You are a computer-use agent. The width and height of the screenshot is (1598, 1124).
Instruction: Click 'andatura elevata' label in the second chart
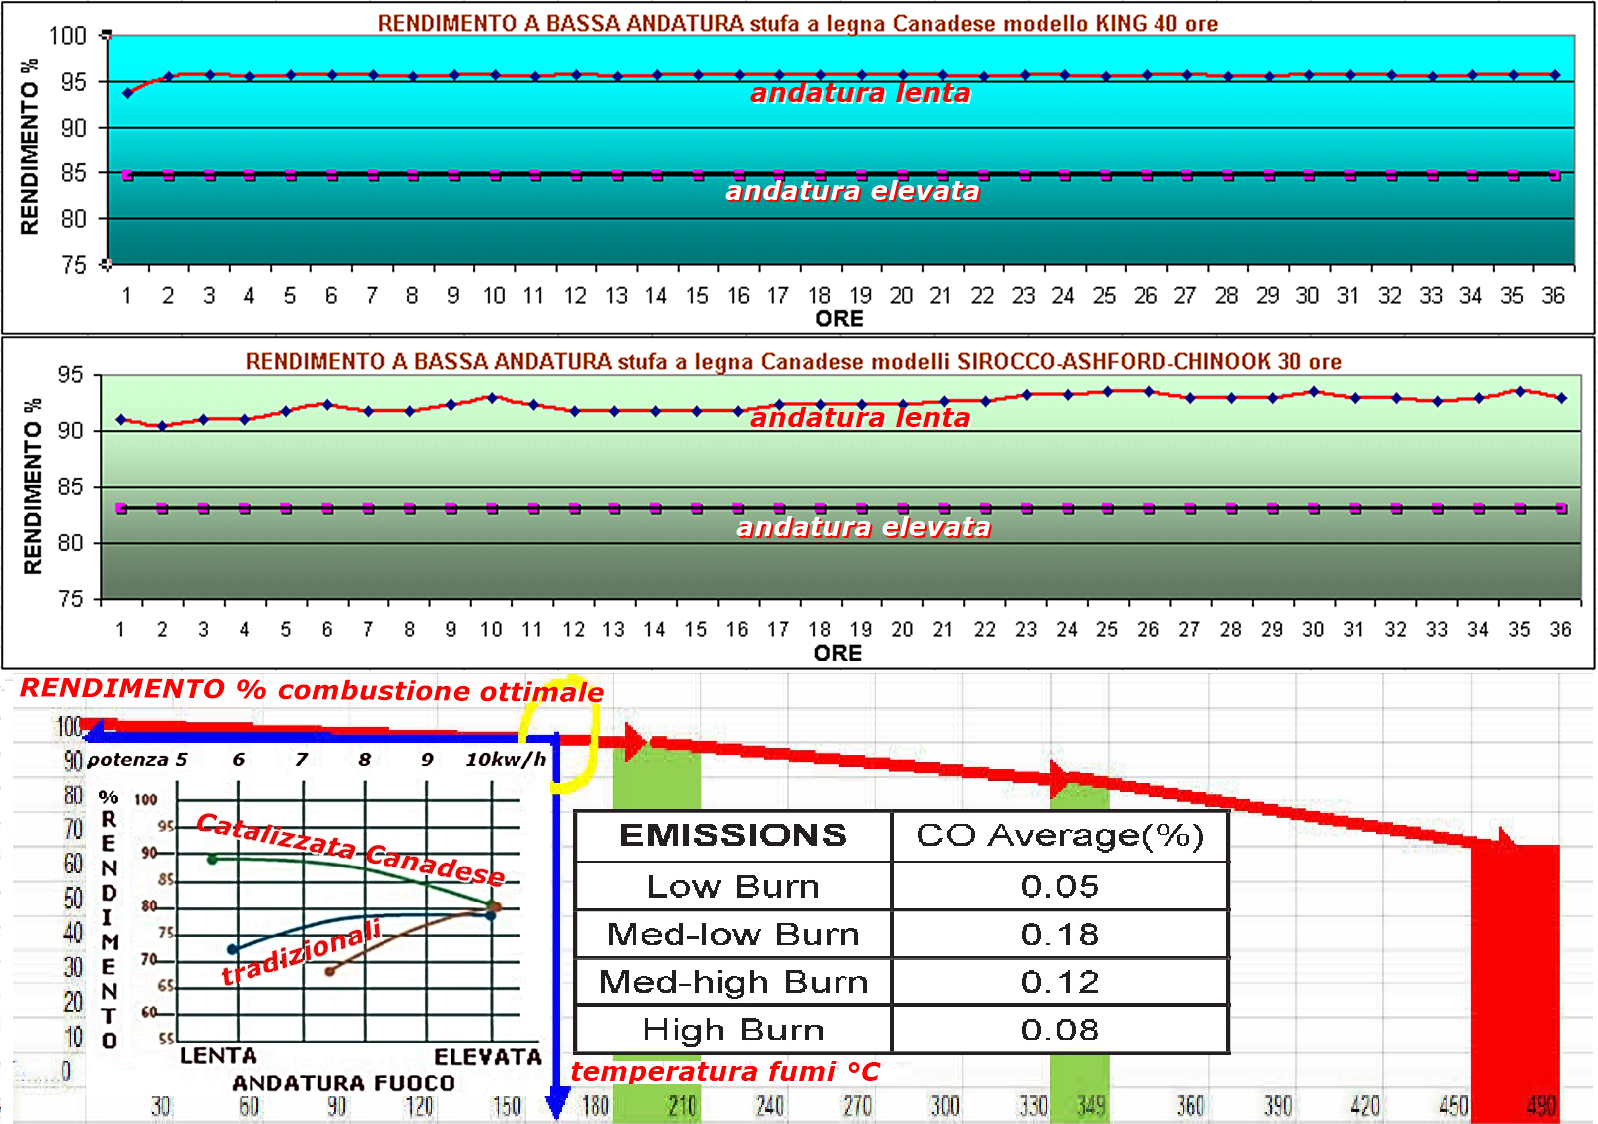point(863,527)
